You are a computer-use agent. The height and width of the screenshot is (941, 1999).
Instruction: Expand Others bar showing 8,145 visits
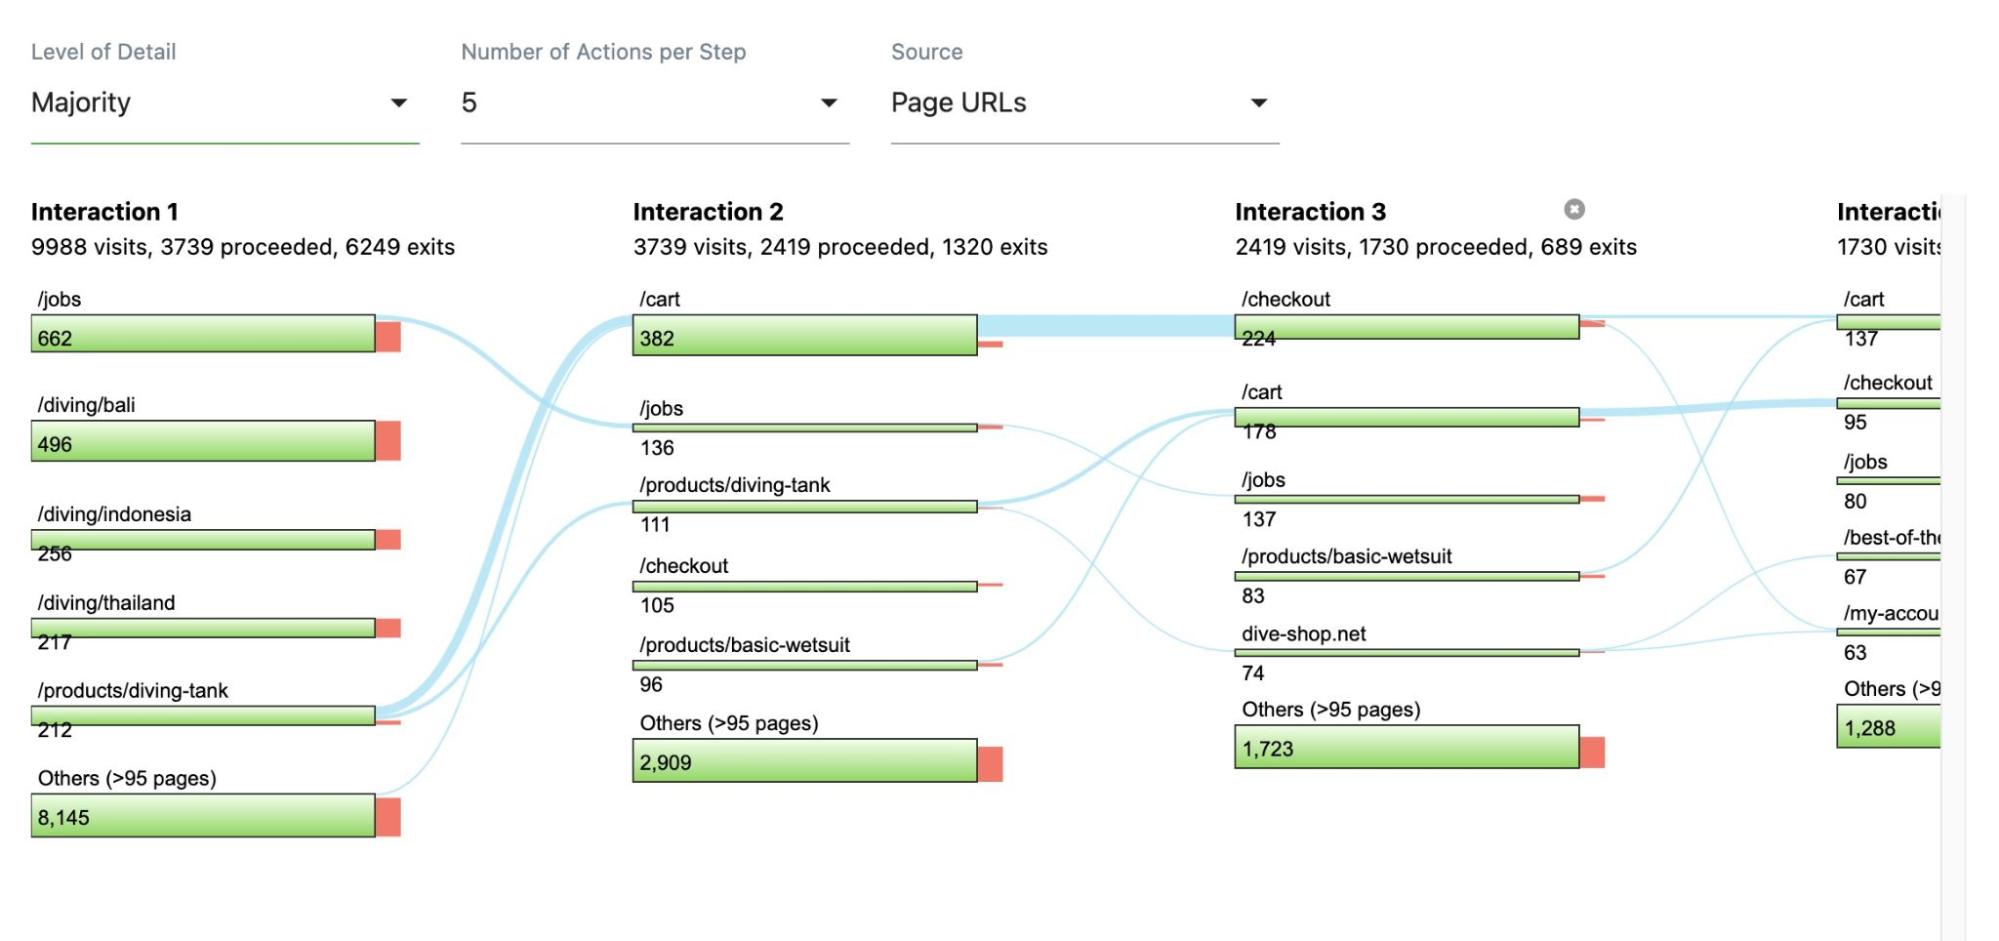pos(203,816)
